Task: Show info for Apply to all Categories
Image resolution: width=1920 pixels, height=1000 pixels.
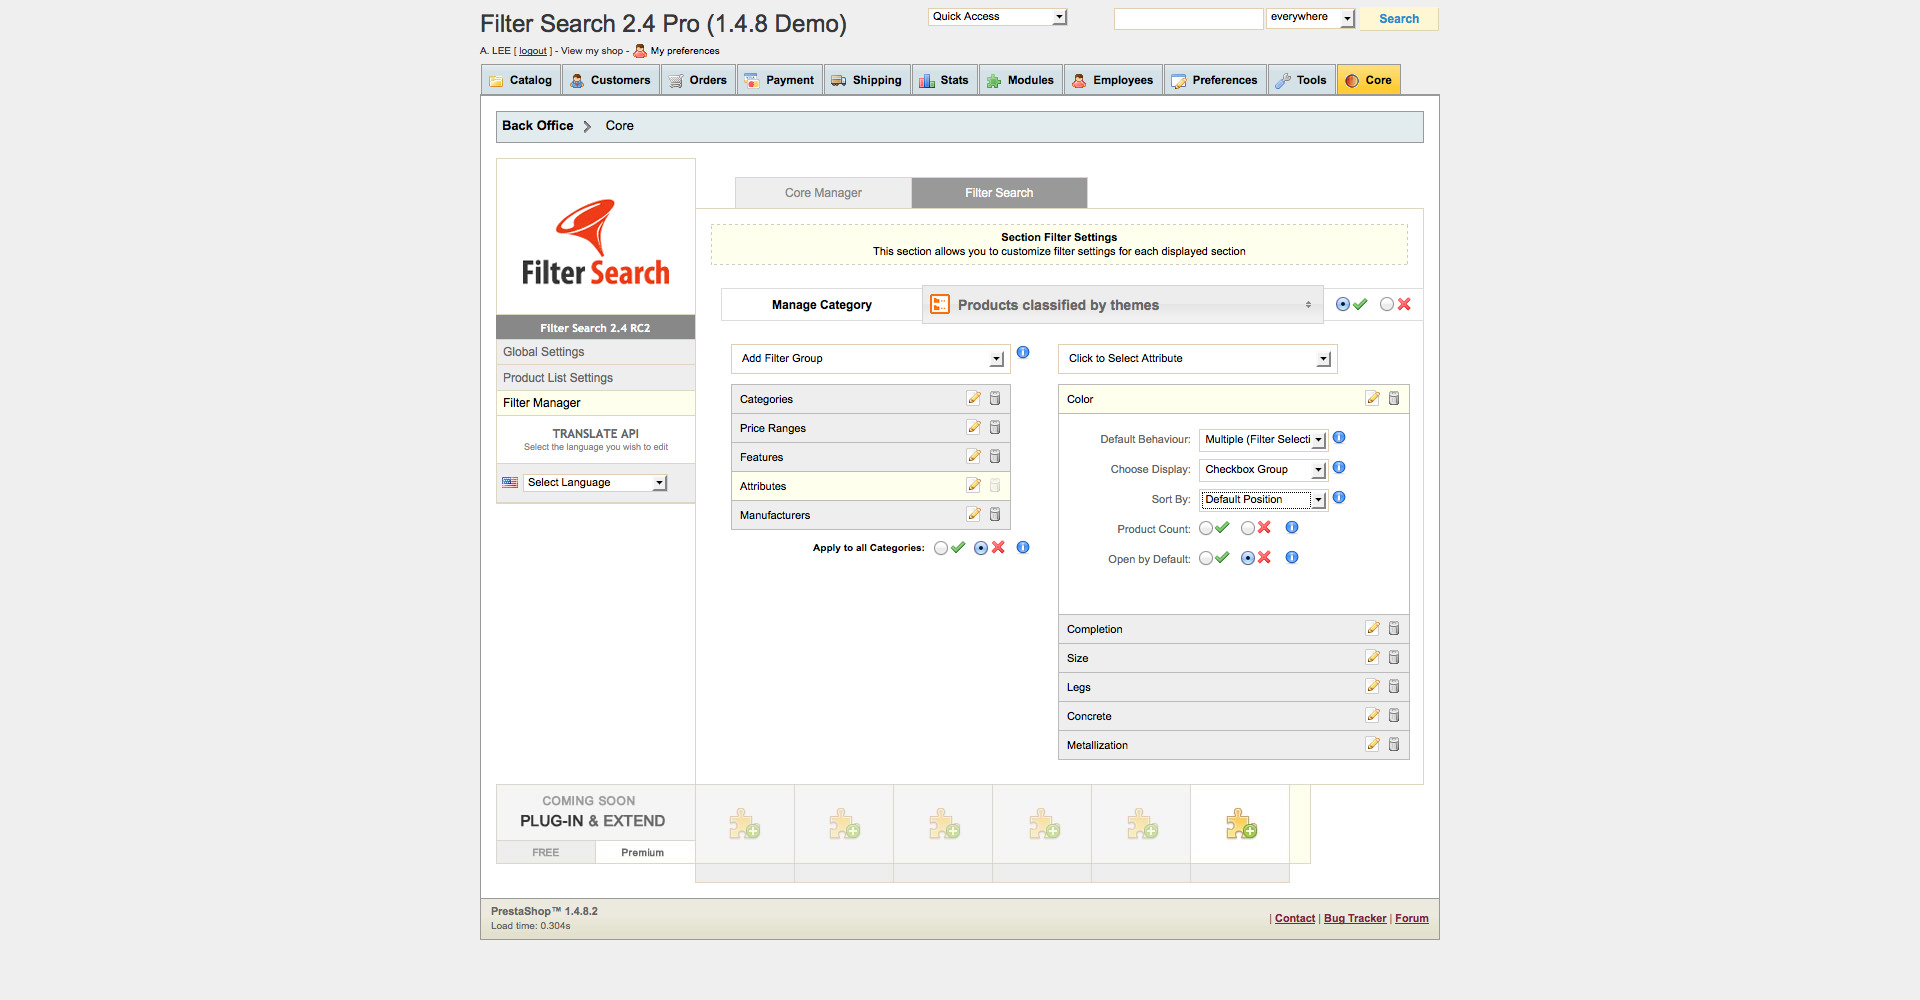Action: pos(1023,547)
